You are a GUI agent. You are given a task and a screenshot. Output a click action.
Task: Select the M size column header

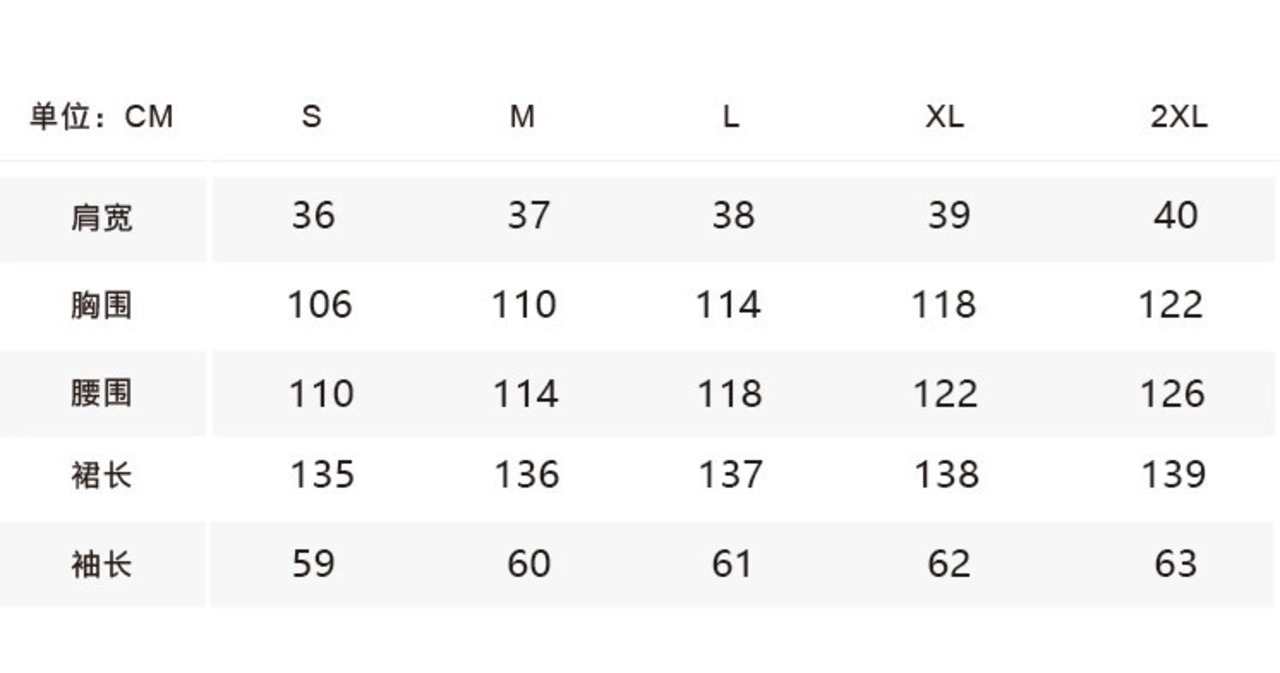(522, 117)
